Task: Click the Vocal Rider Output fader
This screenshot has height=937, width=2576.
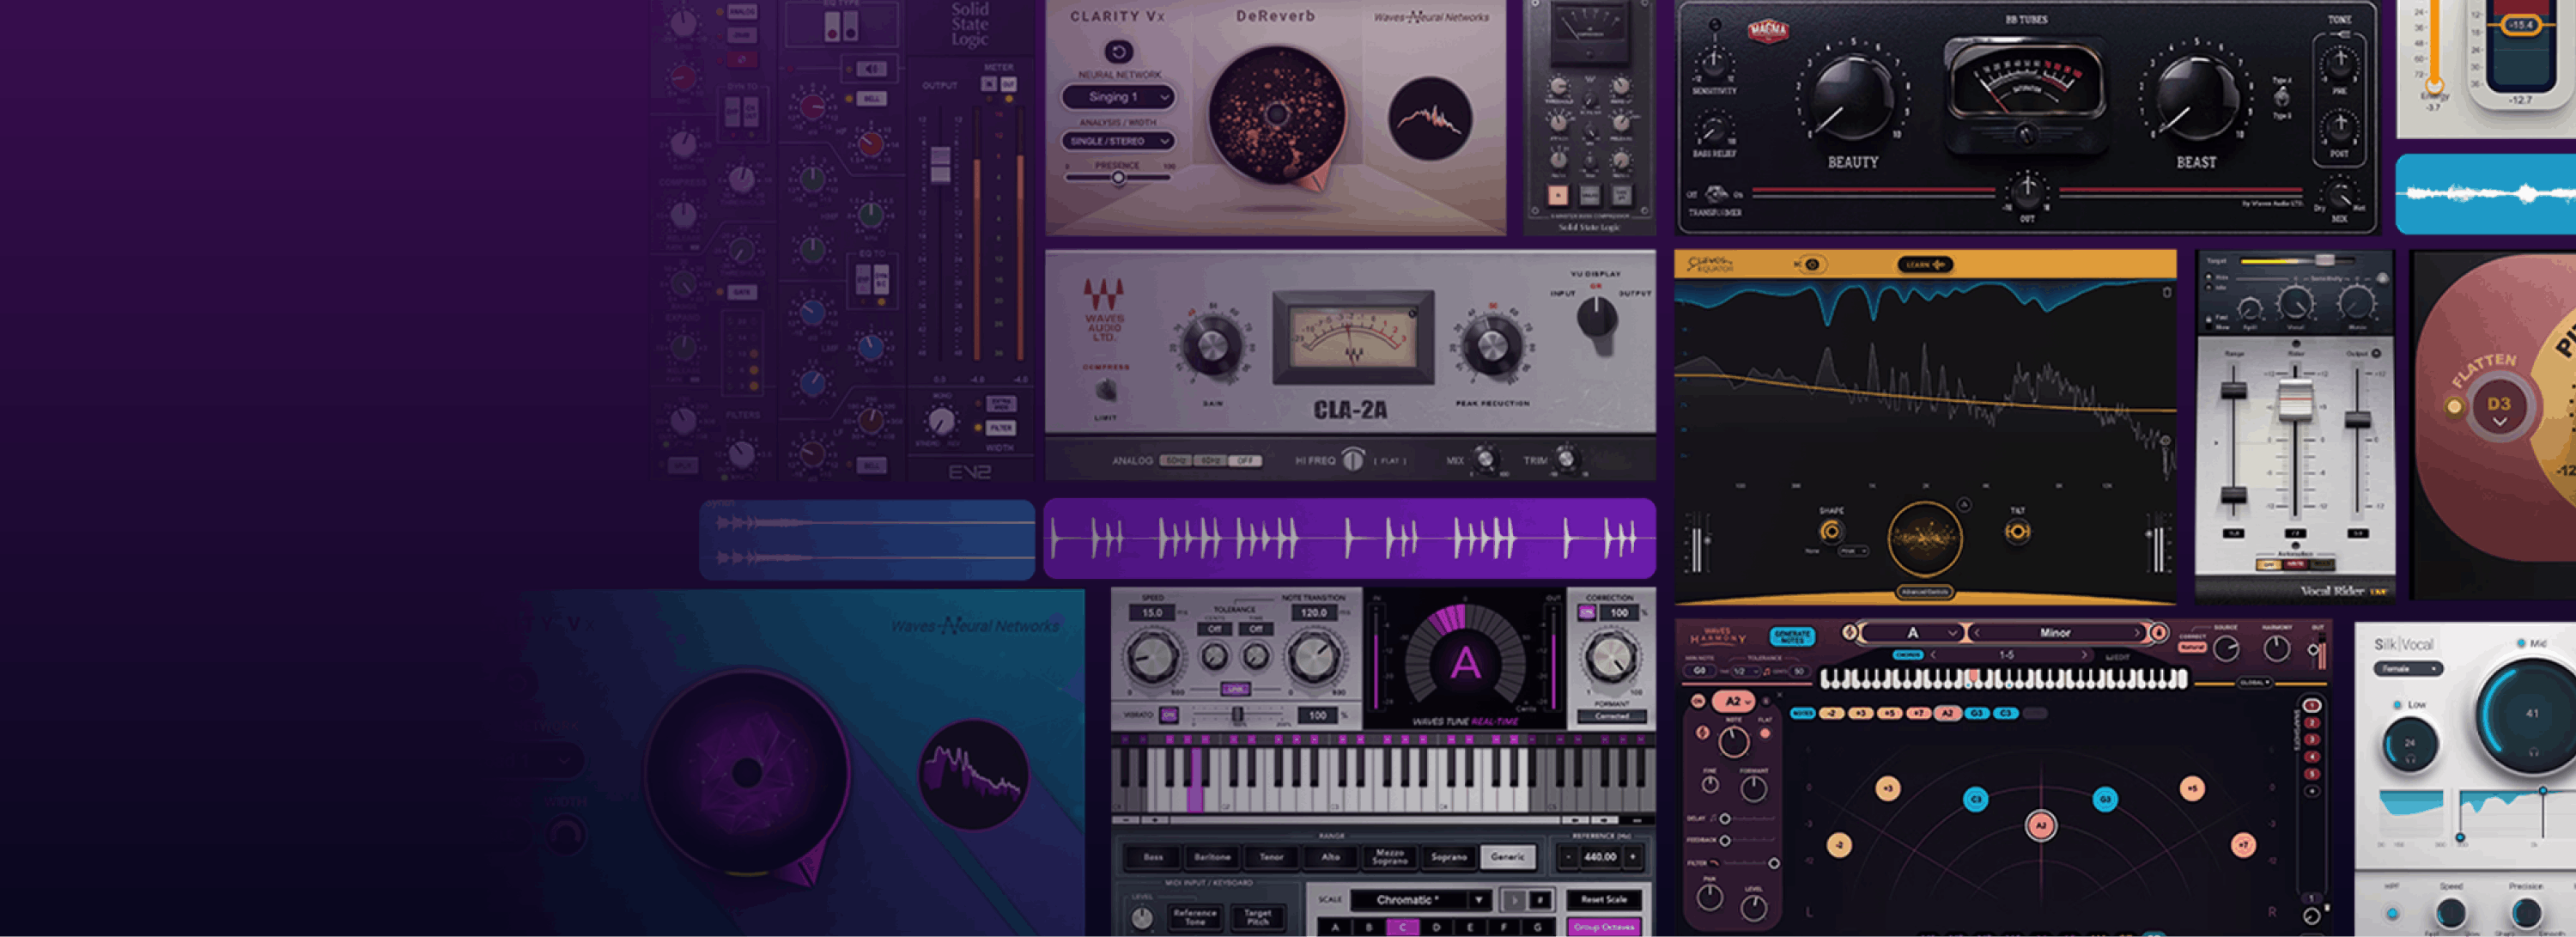Action: pyautogui.click(x=2358, y=420)
